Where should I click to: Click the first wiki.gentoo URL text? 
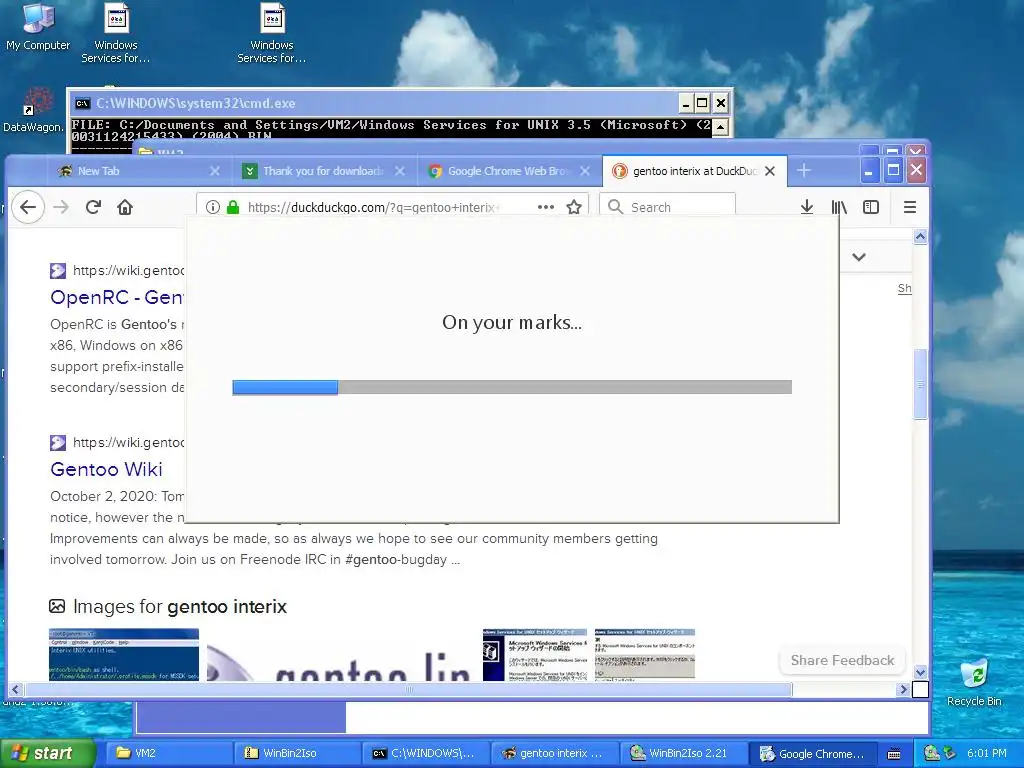(x=129, y=270)
